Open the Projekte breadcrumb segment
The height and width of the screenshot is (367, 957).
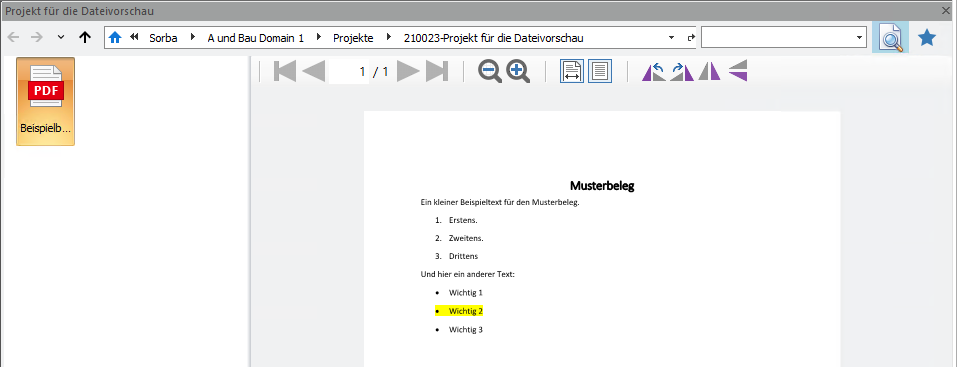click(x=353, y=38)
